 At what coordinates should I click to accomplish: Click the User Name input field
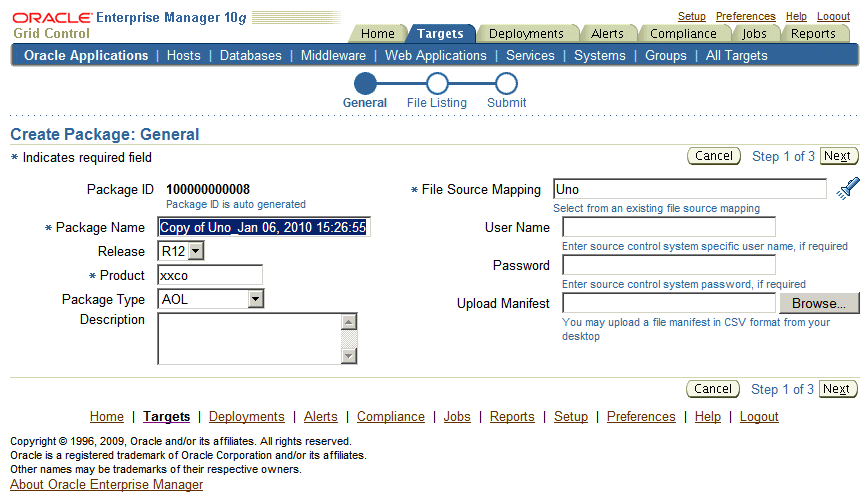(x=669, y=227)
